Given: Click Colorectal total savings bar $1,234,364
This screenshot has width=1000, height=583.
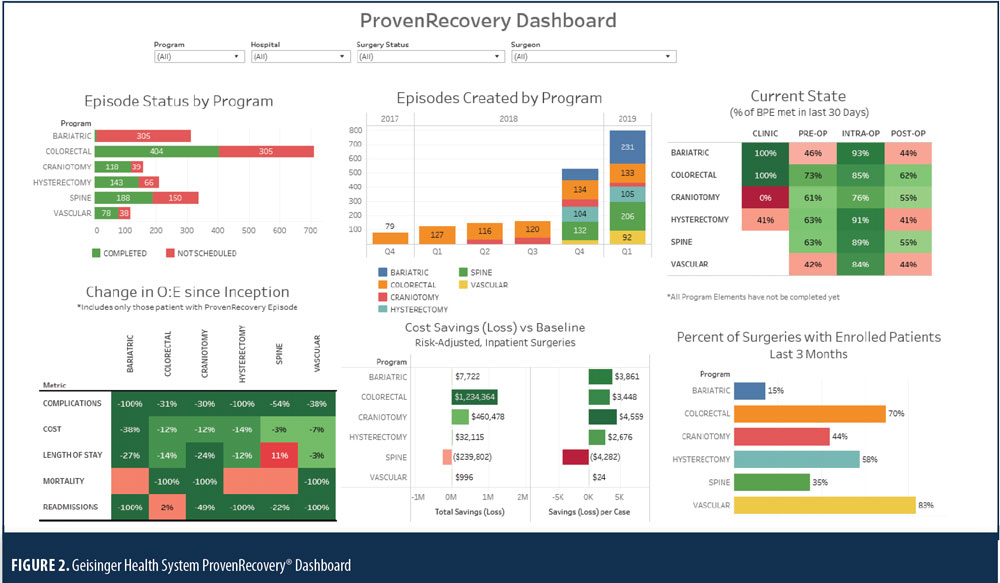Looking at the screenshot, I should click(474, 397).
